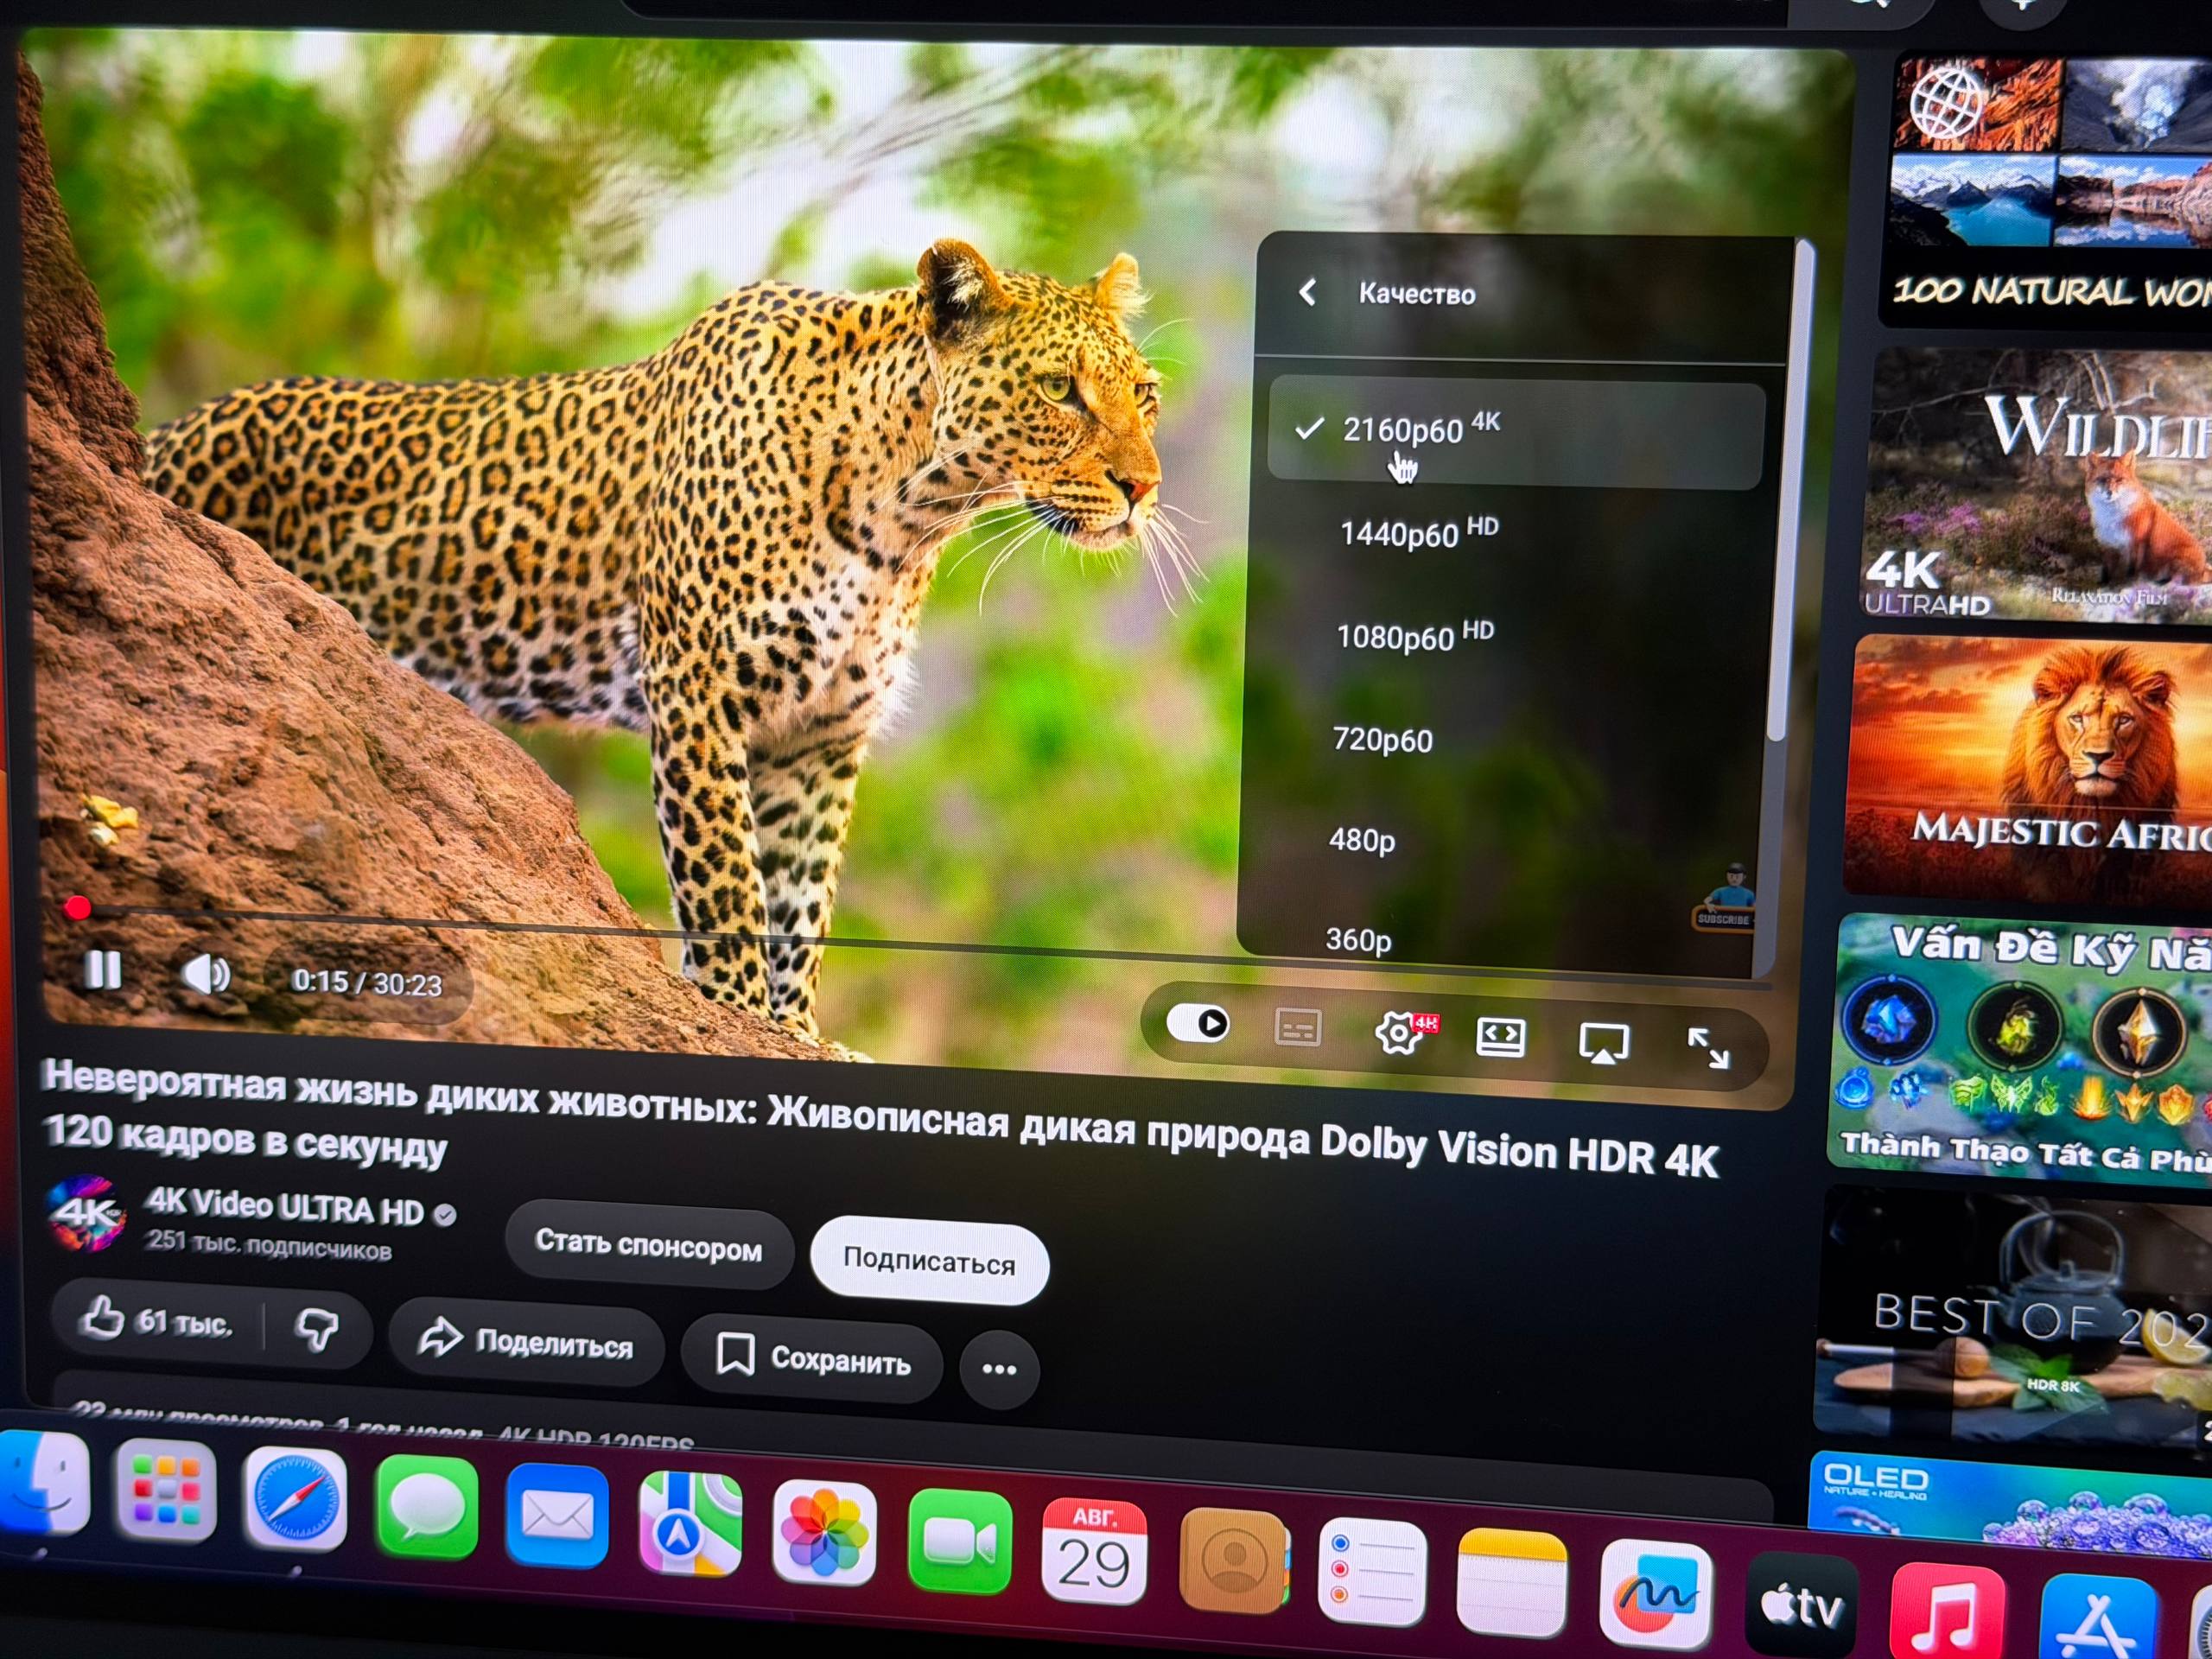Click the Стать спонсором button

[x=649, y=1247]
